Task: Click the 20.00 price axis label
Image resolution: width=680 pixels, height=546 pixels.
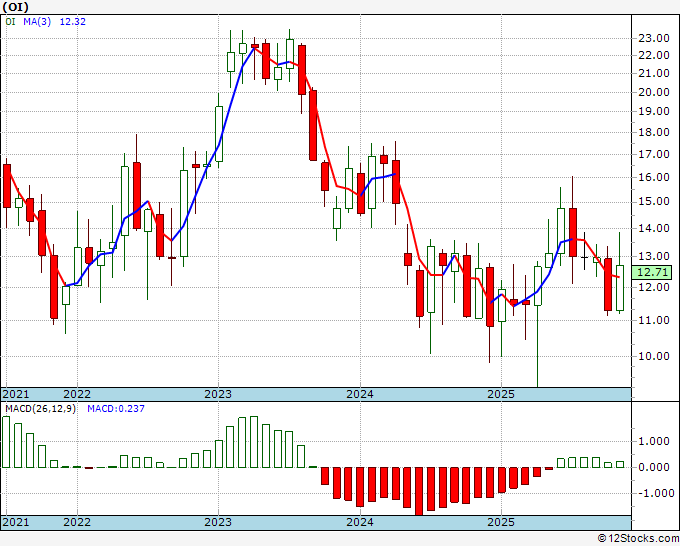Action: (654, 92)
